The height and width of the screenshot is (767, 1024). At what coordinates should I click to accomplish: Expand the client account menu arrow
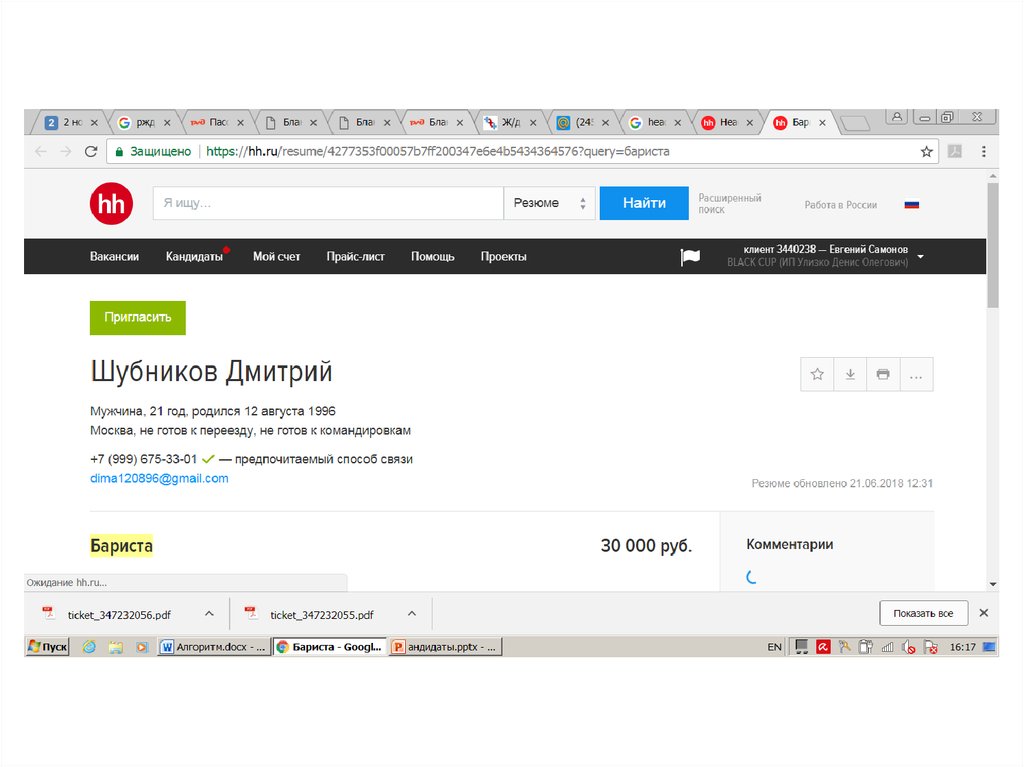click(920, 257)
